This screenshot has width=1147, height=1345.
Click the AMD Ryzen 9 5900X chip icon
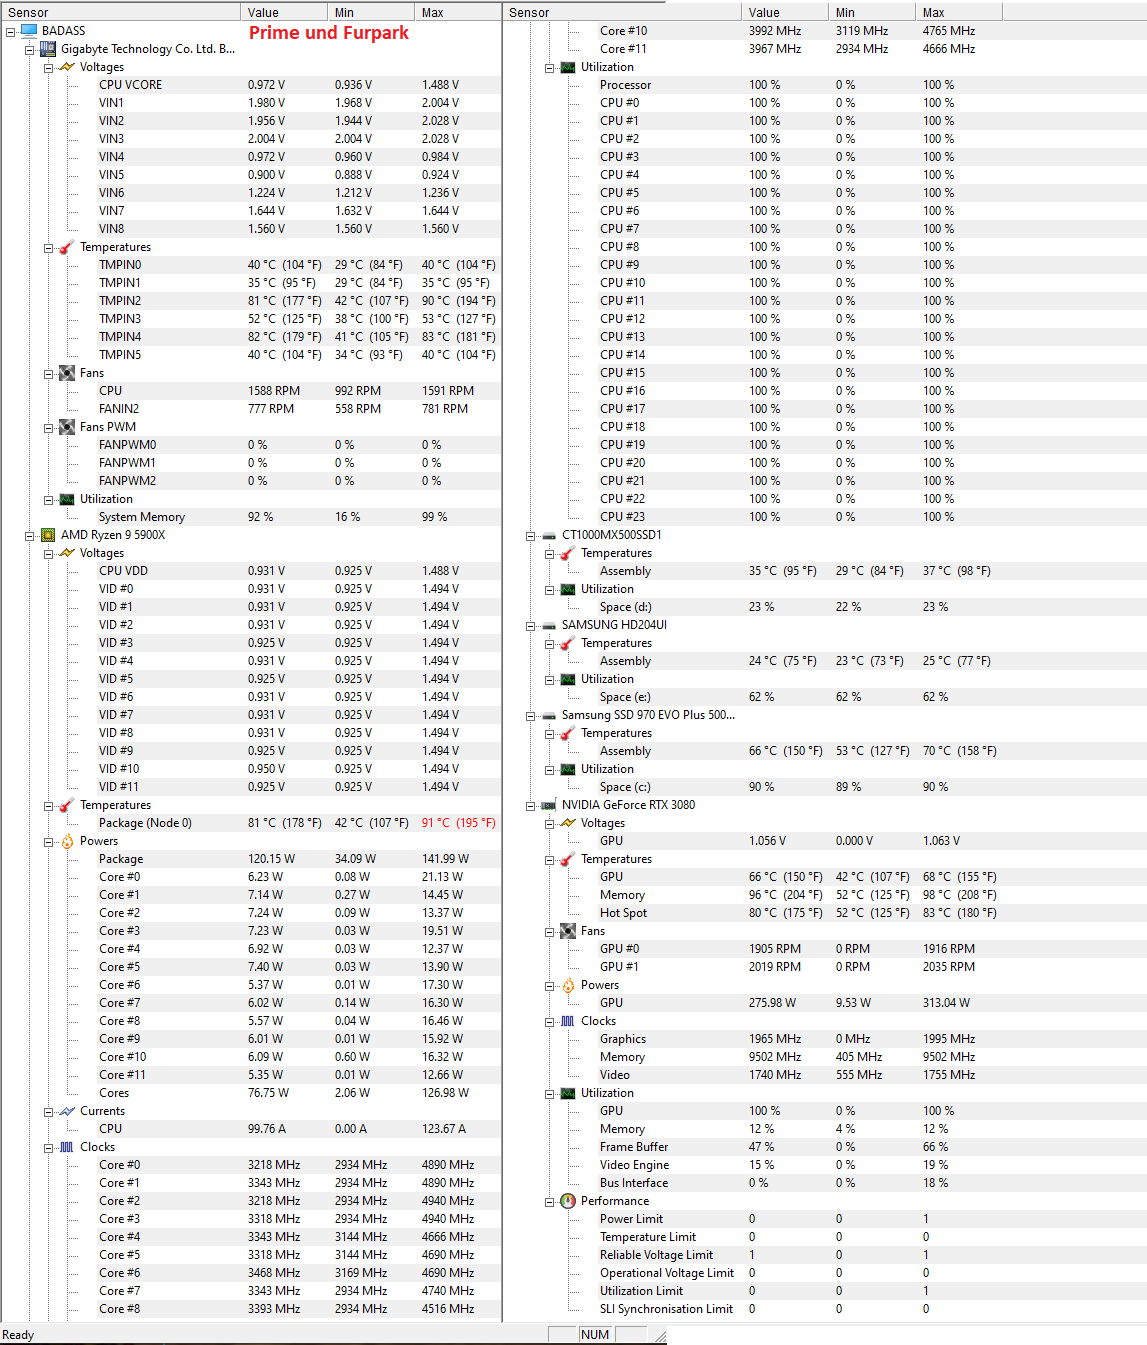48,535
